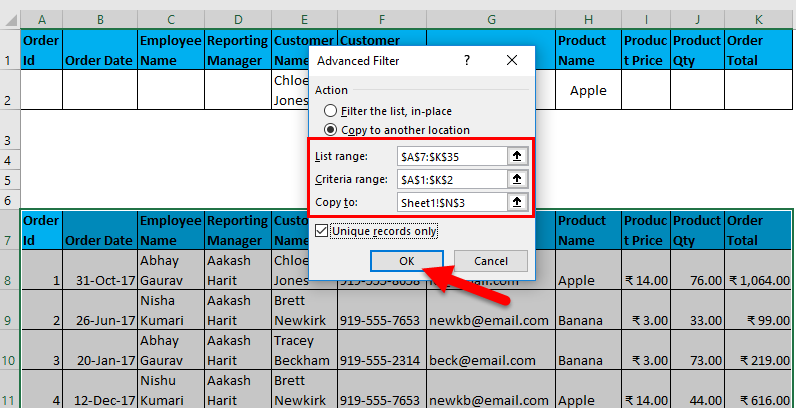
Task: Edit the List range field
Action: point(452,156)
